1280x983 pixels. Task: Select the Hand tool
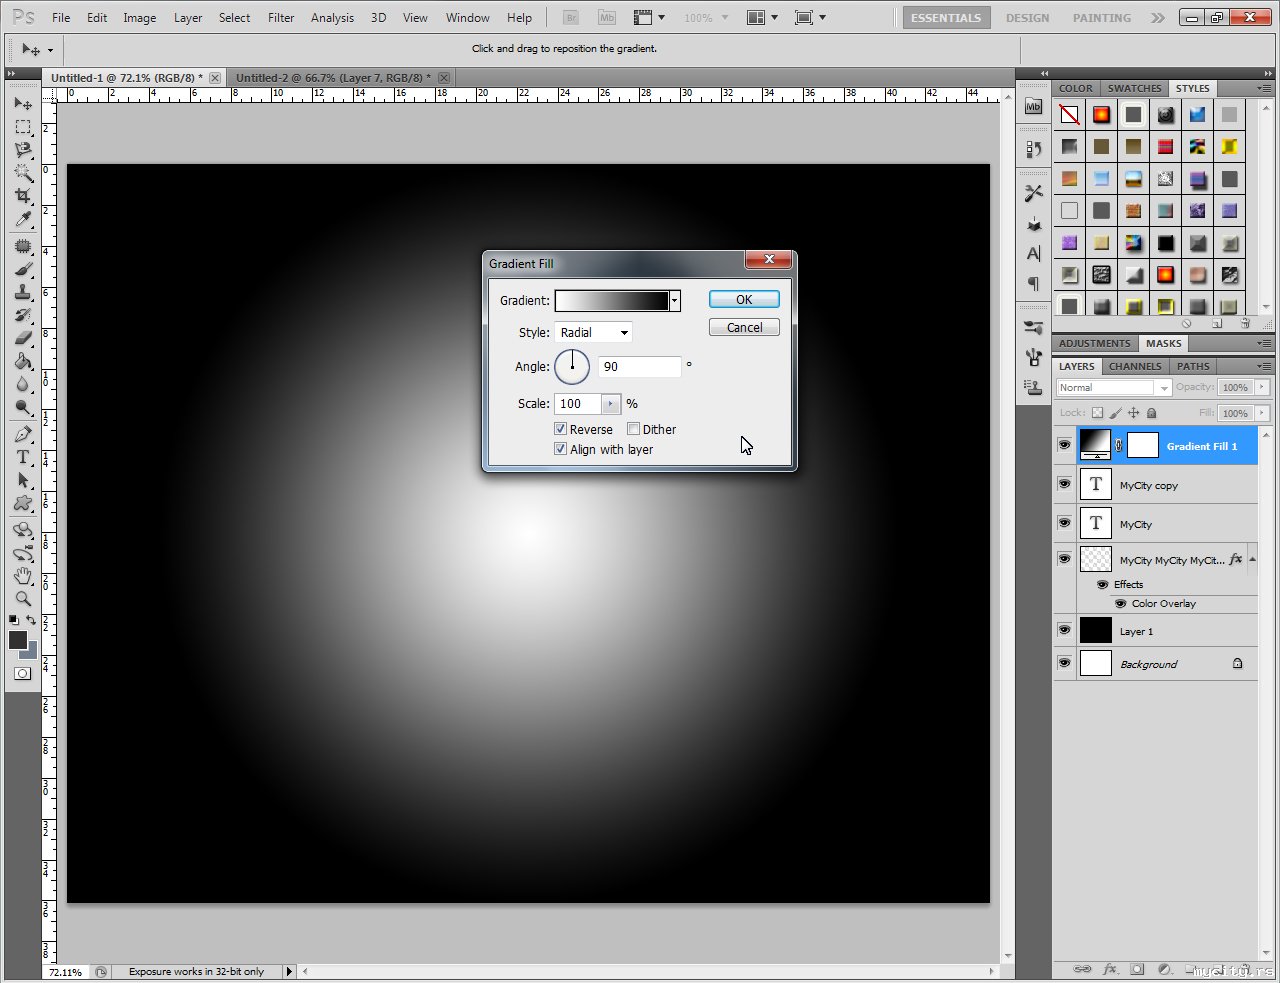[x=23, y=576]
